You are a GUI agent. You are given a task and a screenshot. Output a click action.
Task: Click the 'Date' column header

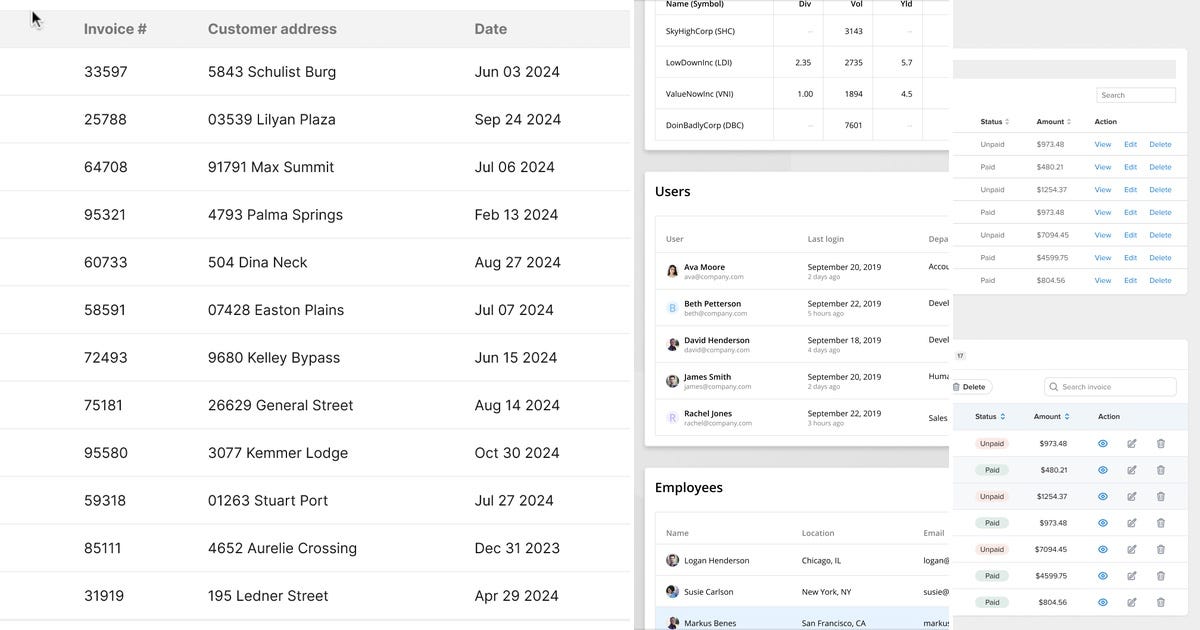(490, 29)
